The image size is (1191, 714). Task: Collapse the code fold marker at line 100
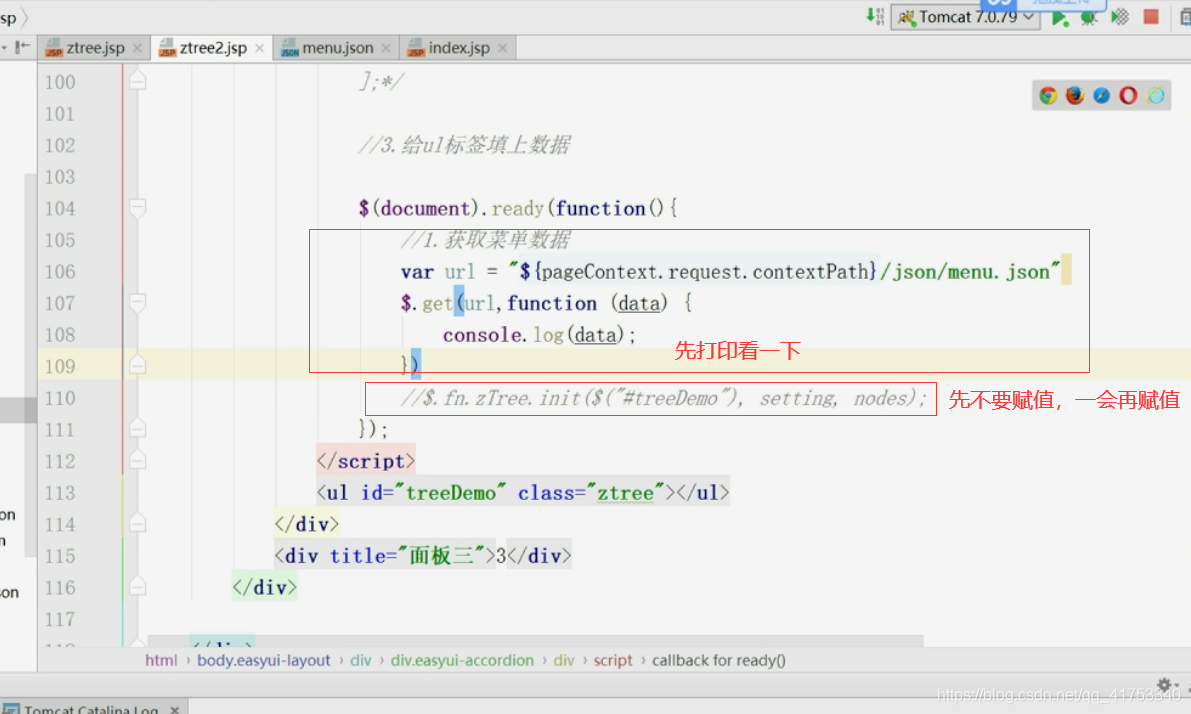(x=137, y=80)
